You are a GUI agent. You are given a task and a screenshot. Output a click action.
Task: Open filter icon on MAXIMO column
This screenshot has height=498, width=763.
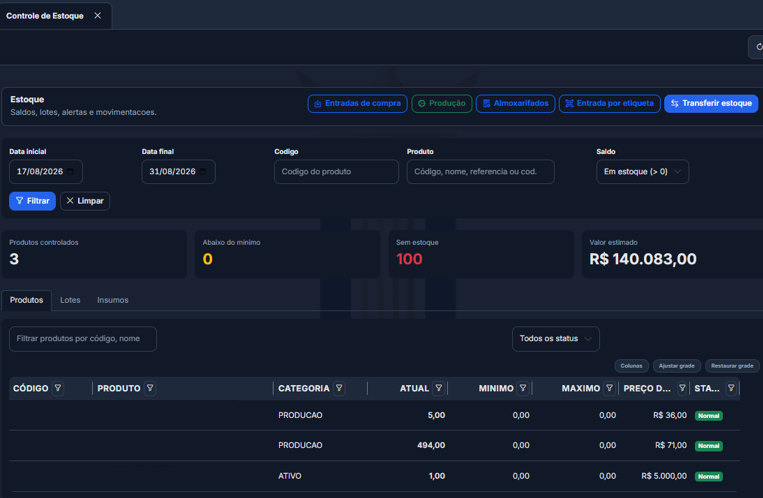(609, 388)
